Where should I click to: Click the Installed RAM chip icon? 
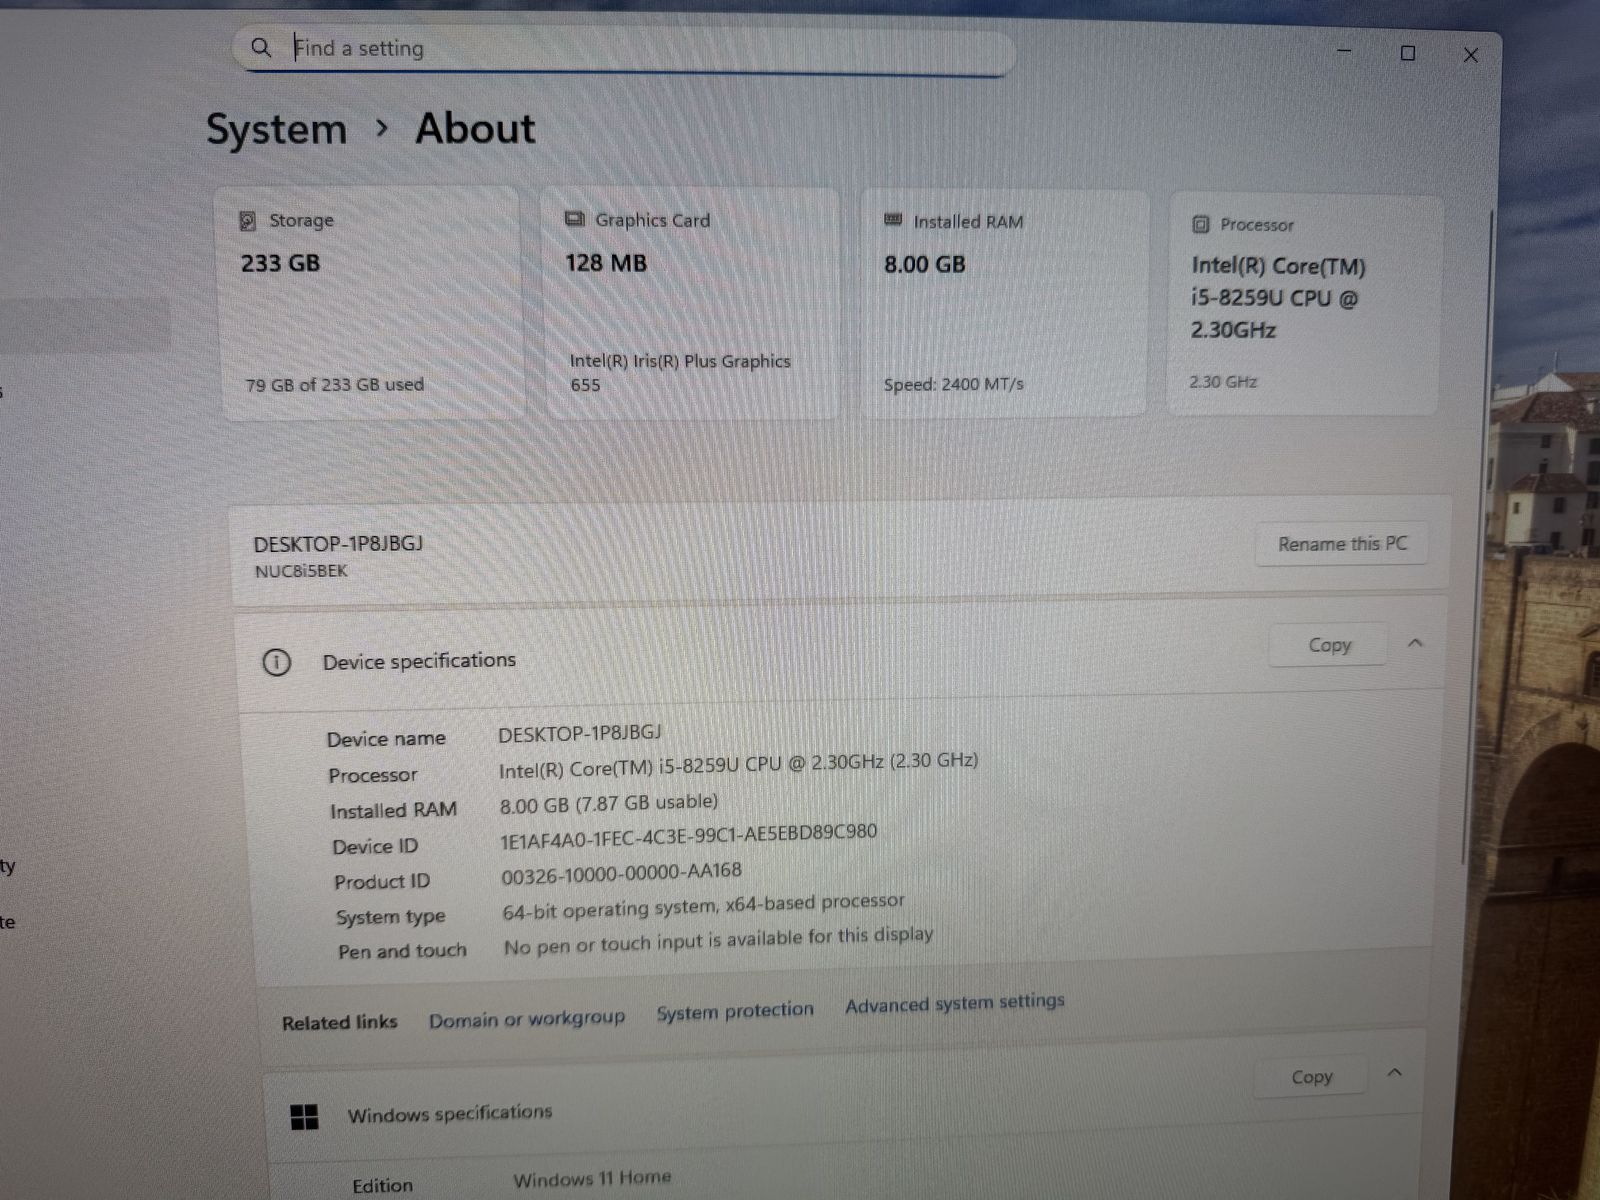[x=893, y=221]
